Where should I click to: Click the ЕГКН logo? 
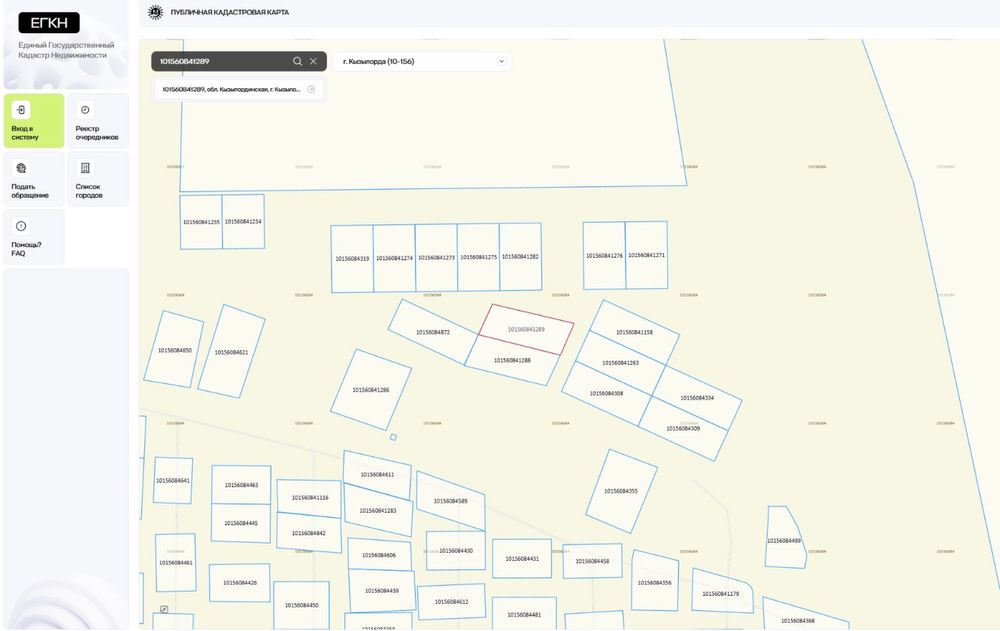[x=49, y=23]
